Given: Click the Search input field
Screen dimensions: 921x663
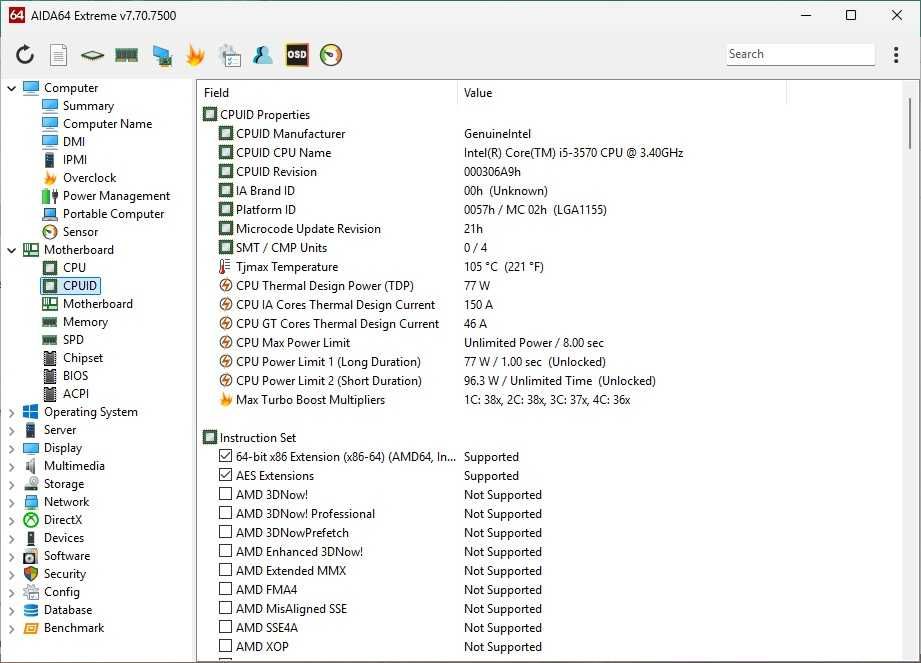Looking at the screenshot, I should (x=800, y=54).
